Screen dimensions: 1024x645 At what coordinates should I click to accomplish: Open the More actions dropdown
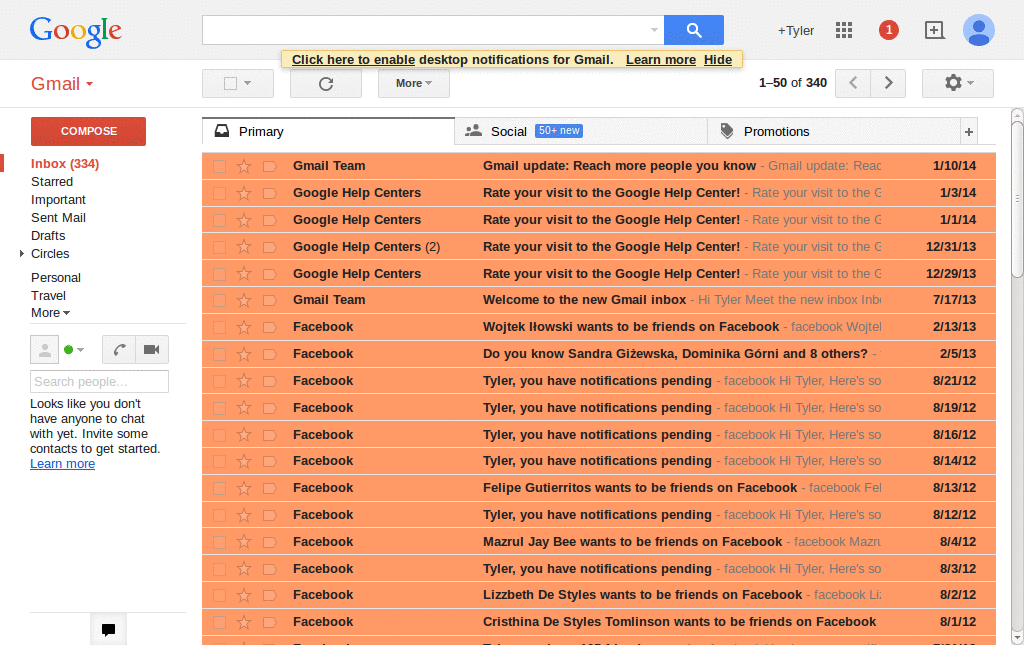click(x=413, y=84)
